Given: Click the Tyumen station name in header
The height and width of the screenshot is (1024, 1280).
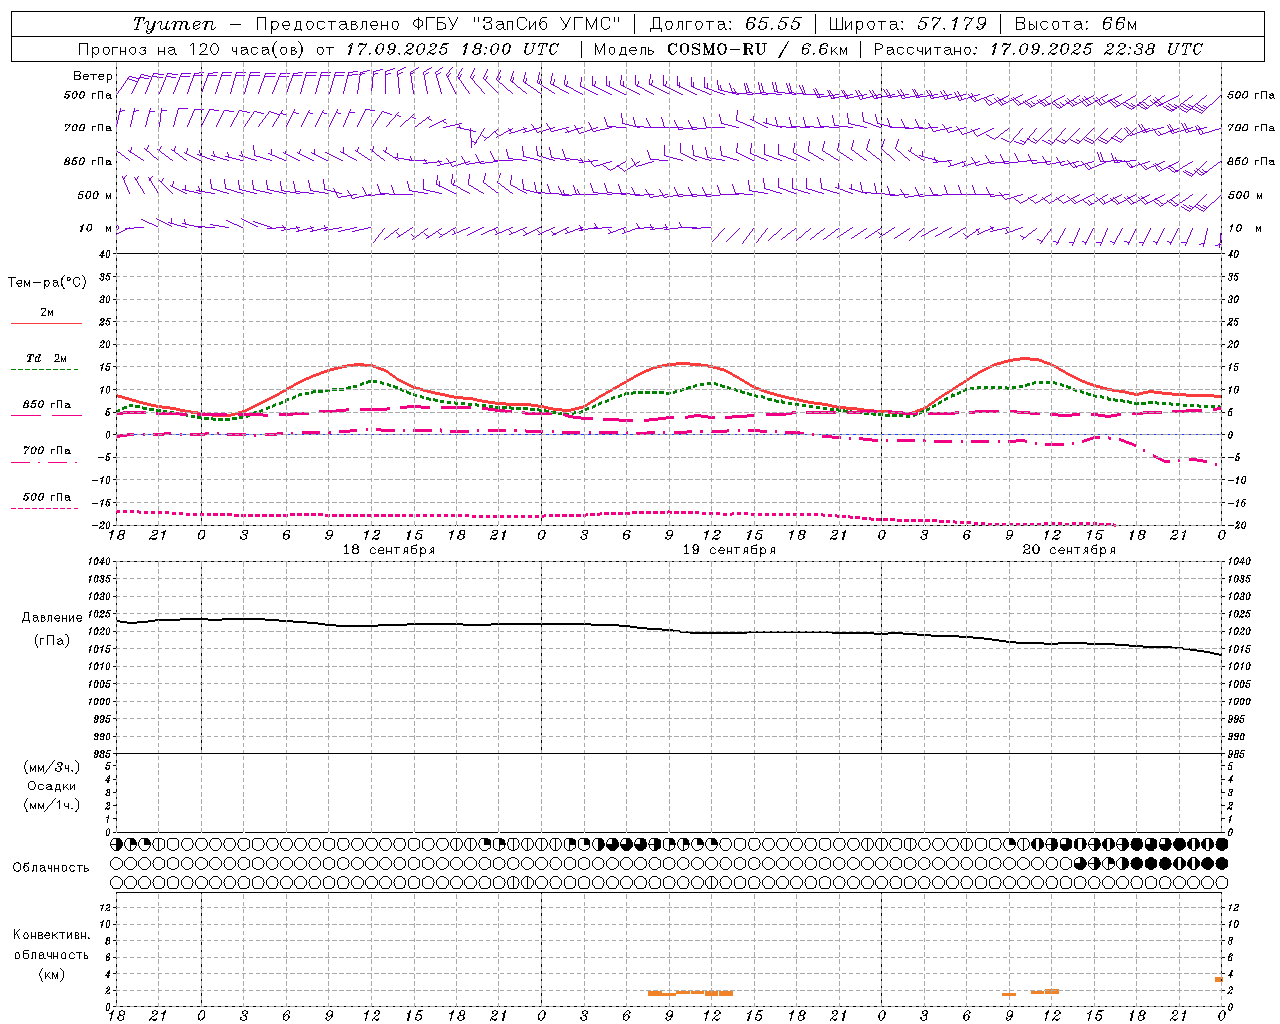Looking at the screenshot, I should click(175, 24).
